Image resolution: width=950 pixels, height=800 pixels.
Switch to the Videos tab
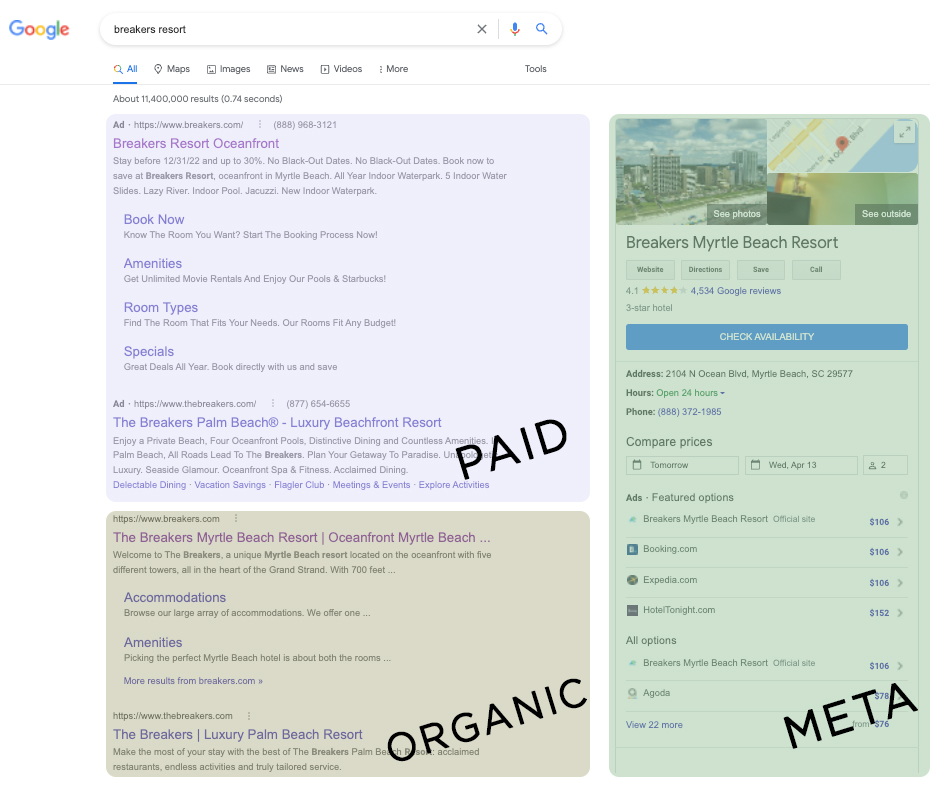(x=341, y=69)
